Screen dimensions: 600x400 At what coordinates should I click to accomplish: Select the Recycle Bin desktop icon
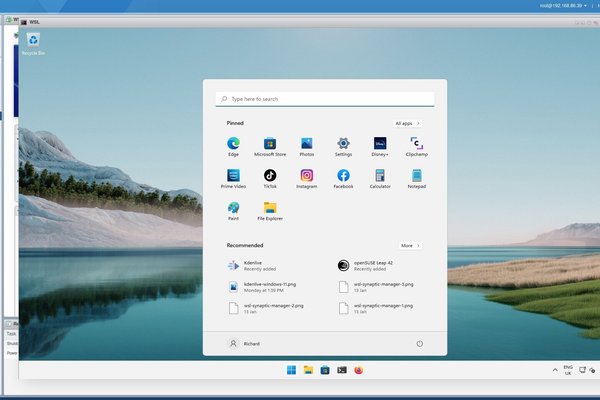tap(33, 44)
